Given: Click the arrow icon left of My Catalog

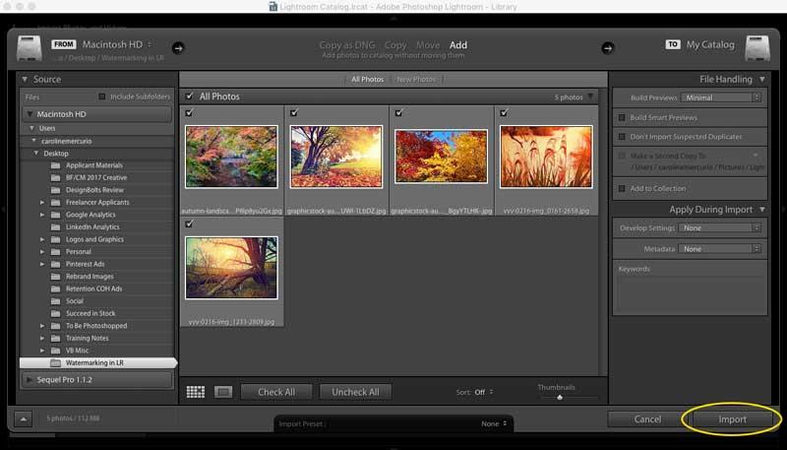Looking at the screenshot, I should point(606,47).
